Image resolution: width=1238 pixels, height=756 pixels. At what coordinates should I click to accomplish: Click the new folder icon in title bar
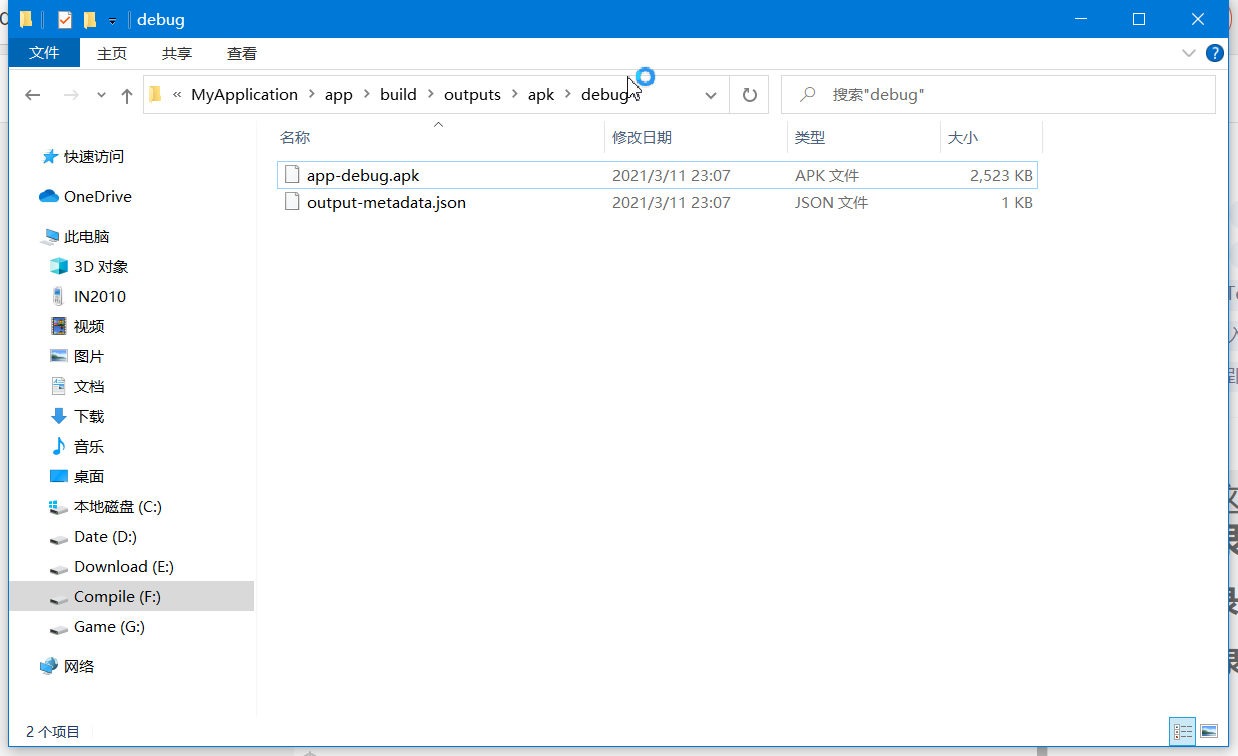(x=89, y=20)
